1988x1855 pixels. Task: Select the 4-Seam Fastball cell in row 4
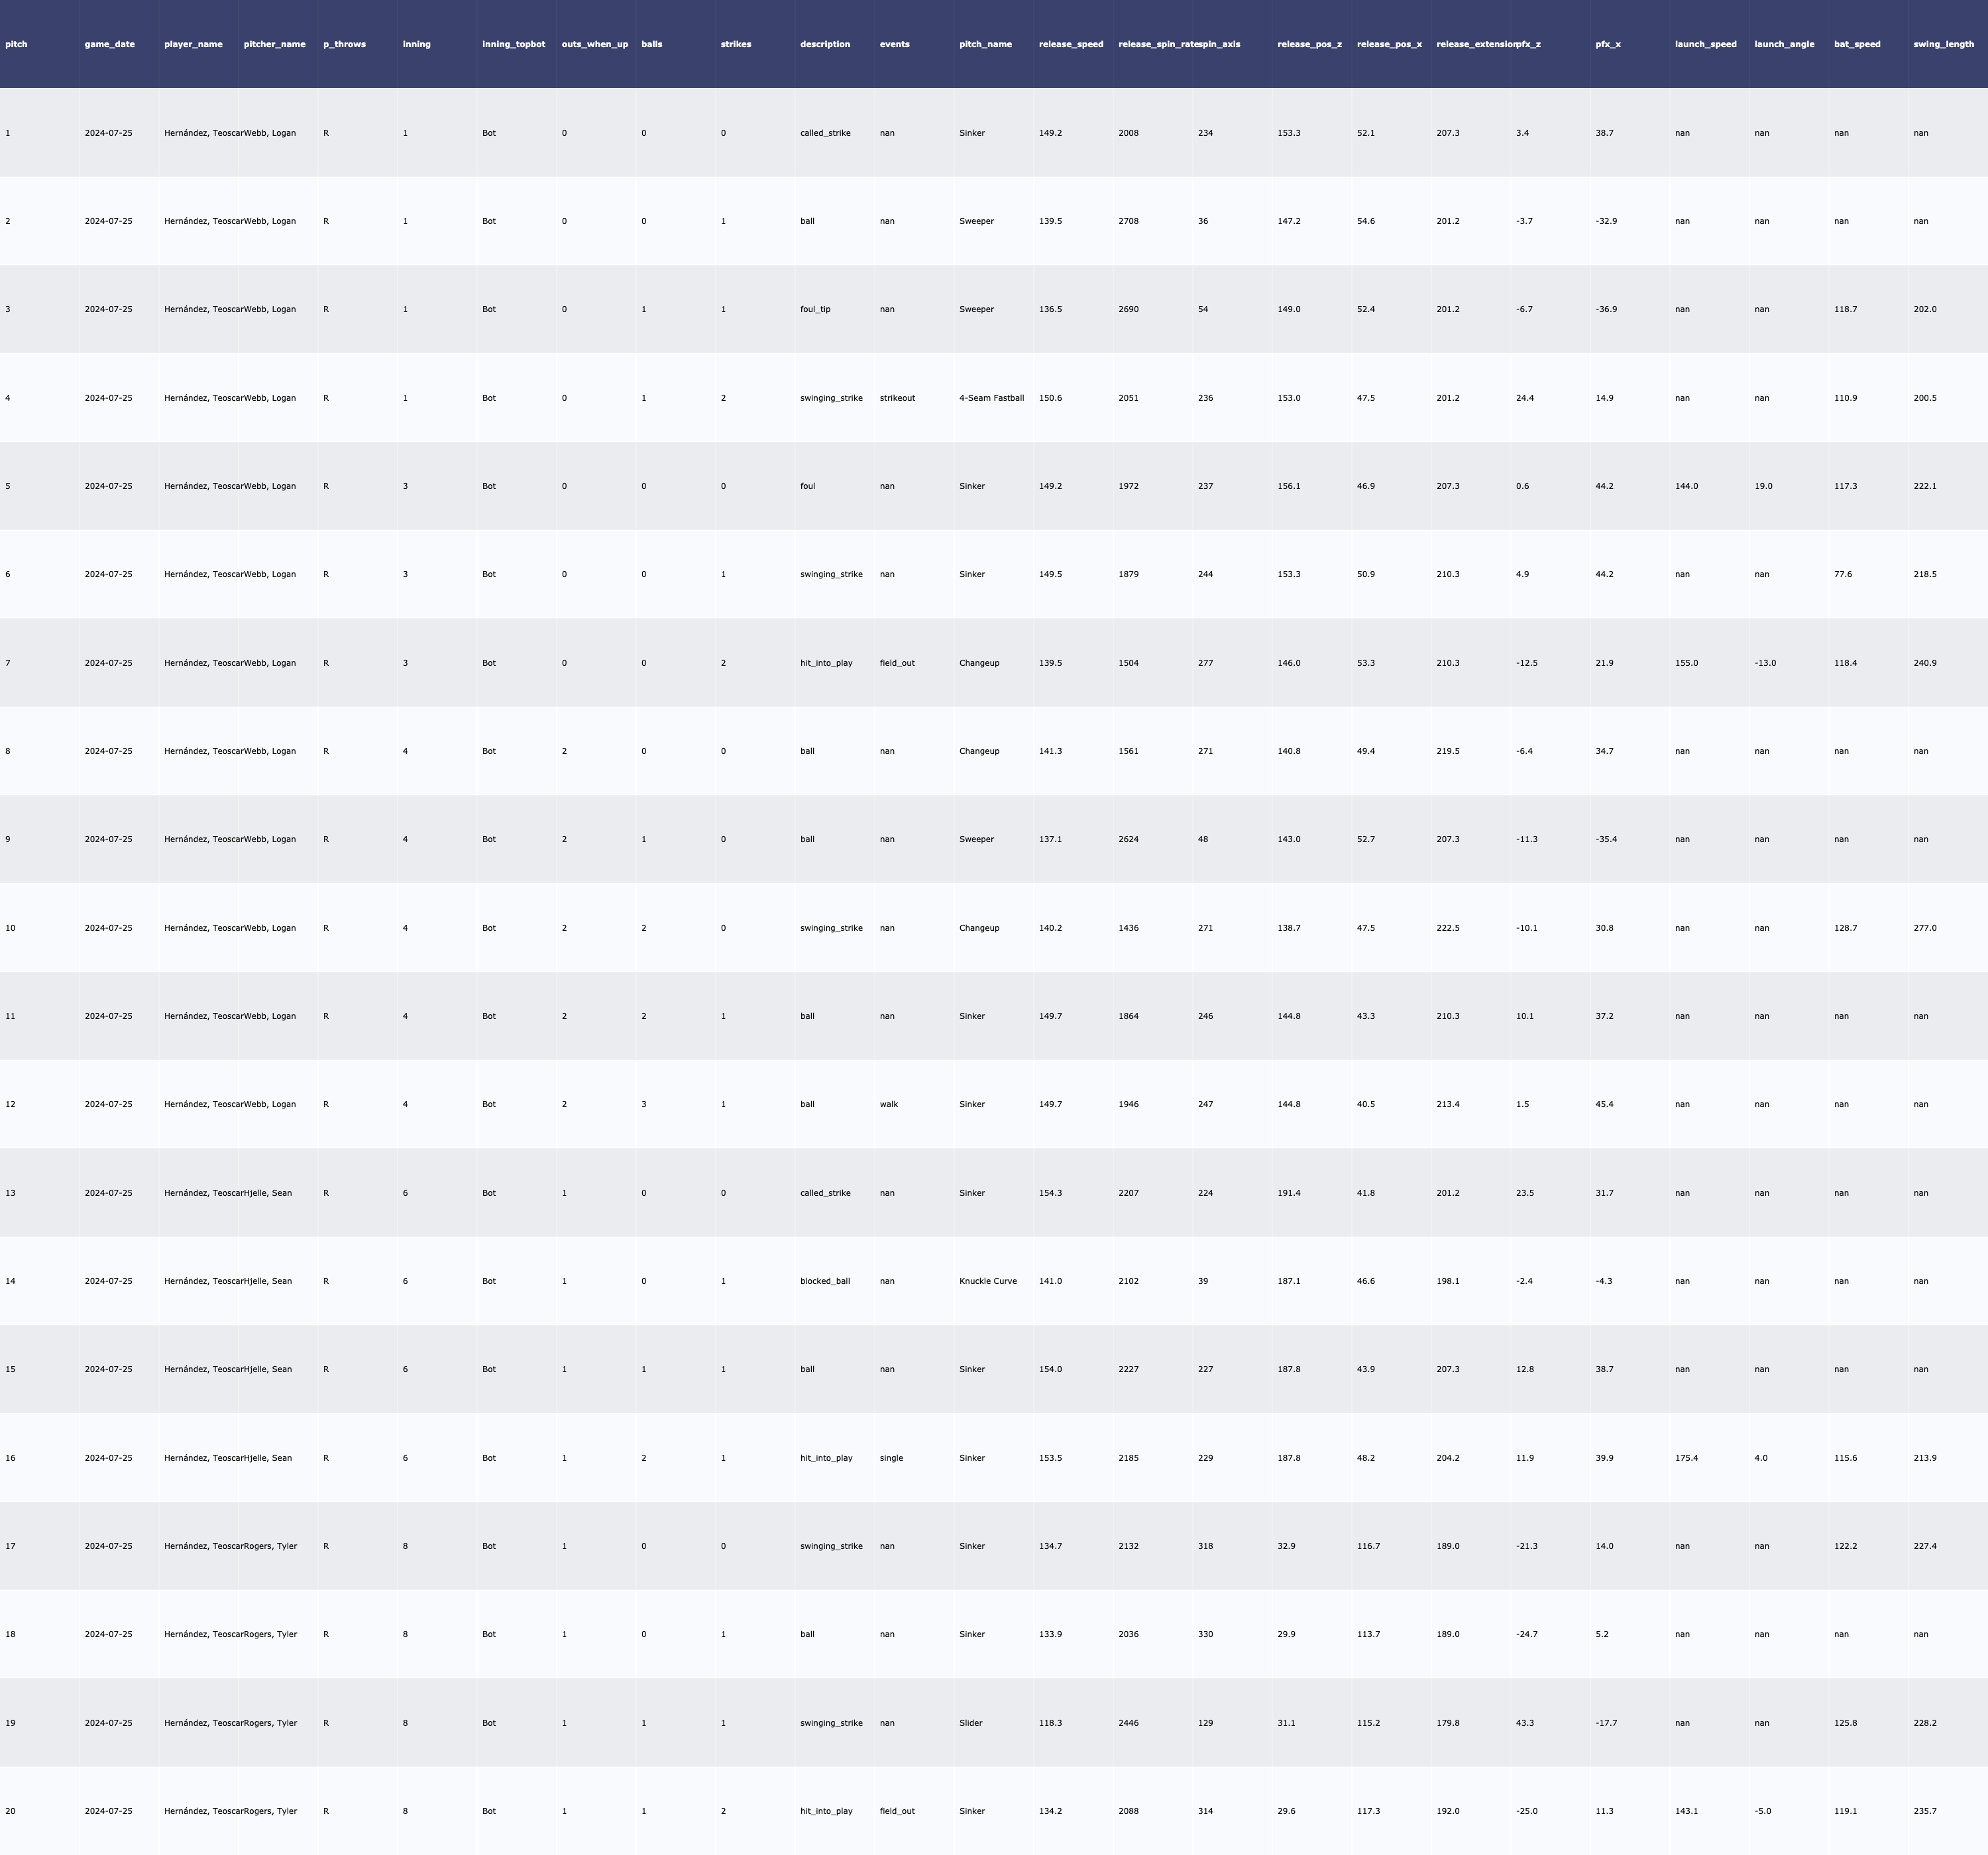click(991, 398)
